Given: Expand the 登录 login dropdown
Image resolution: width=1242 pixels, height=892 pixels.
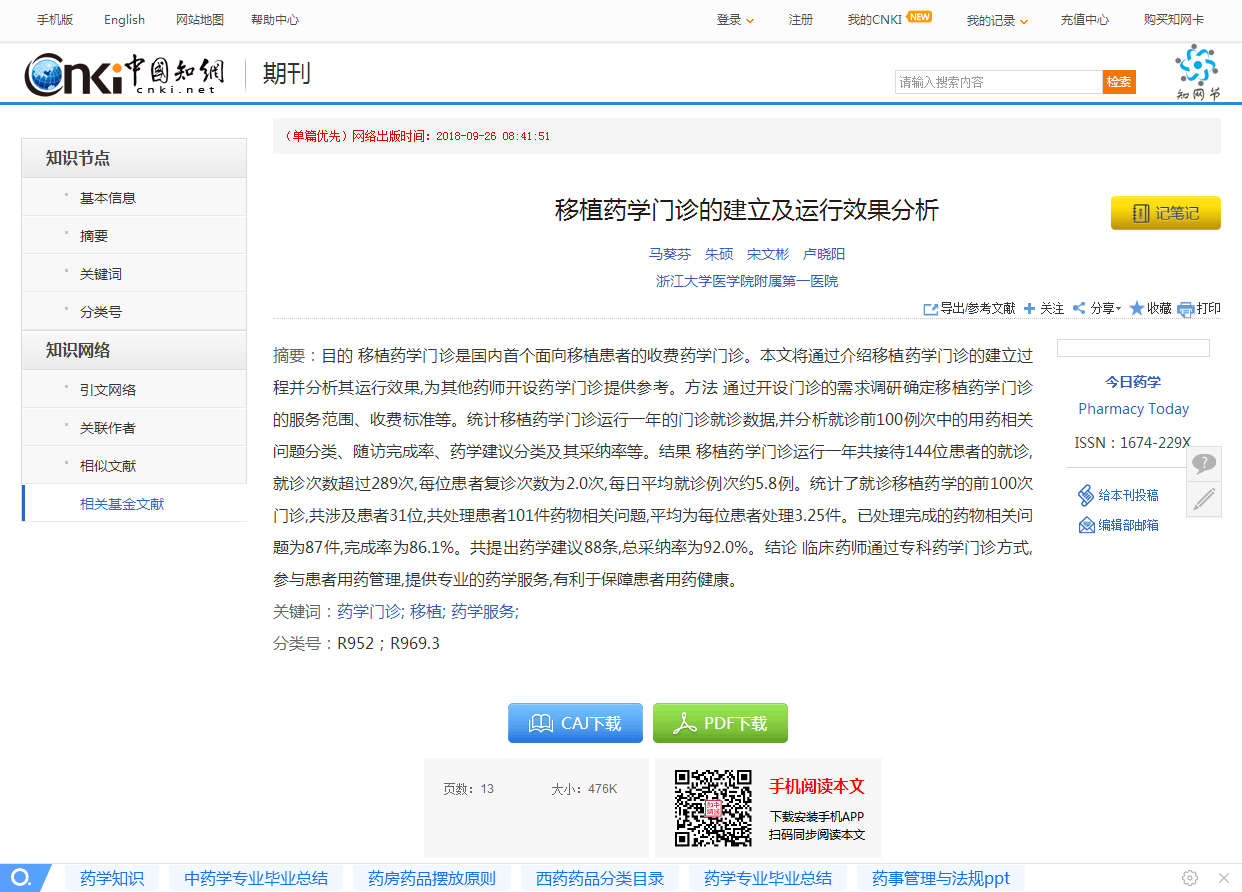Looking at the screenshot, I should point(735,20).
